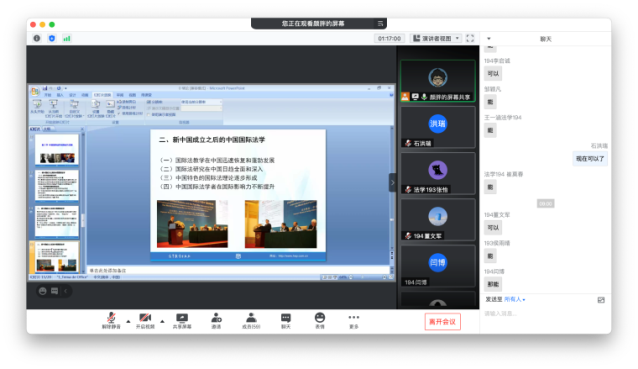
Task: Expand video options arrow beside camera
Action: (162, 321)
